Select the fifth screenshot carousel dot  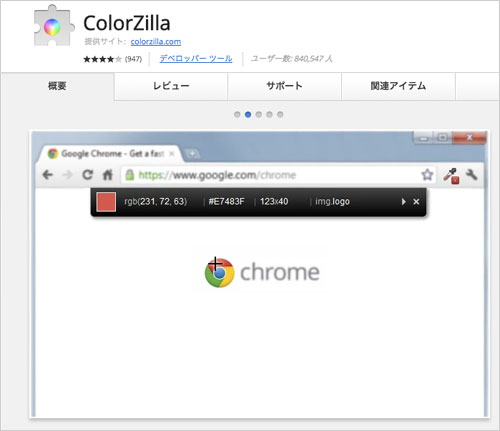tap(280, 114)
